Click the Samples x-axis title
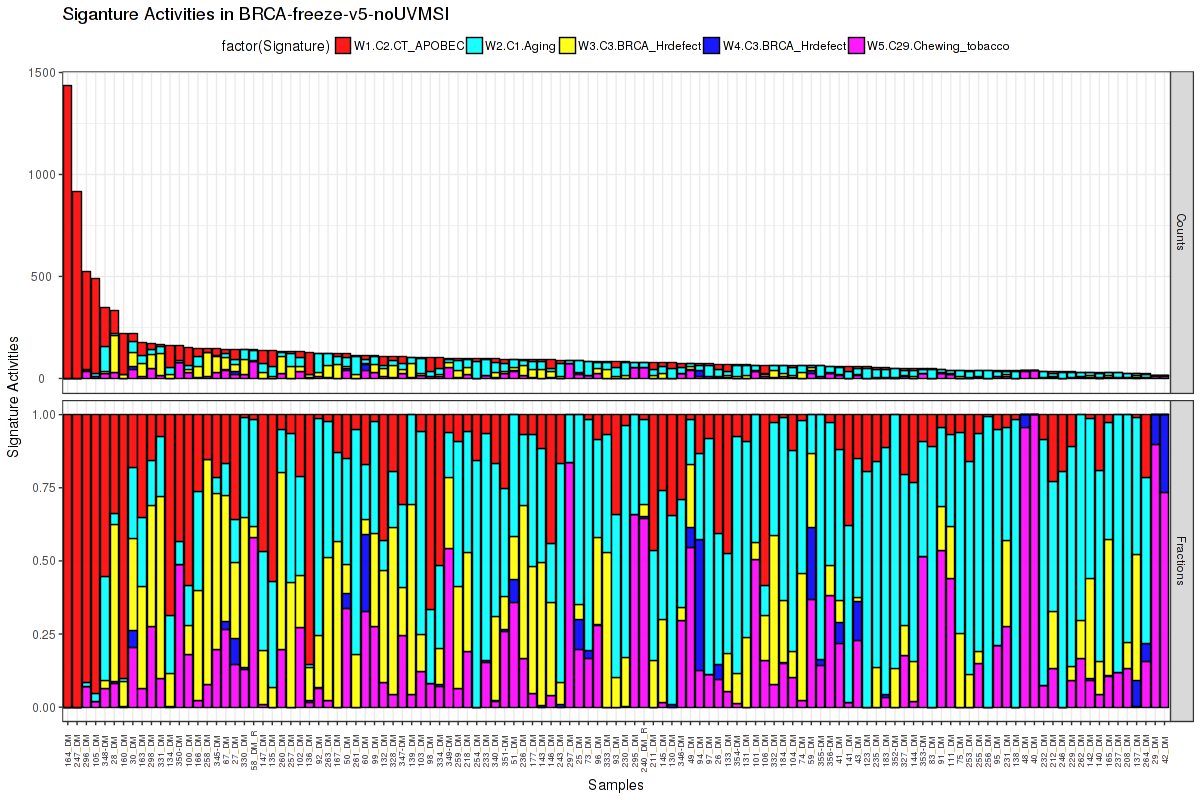 click(615, 786)
